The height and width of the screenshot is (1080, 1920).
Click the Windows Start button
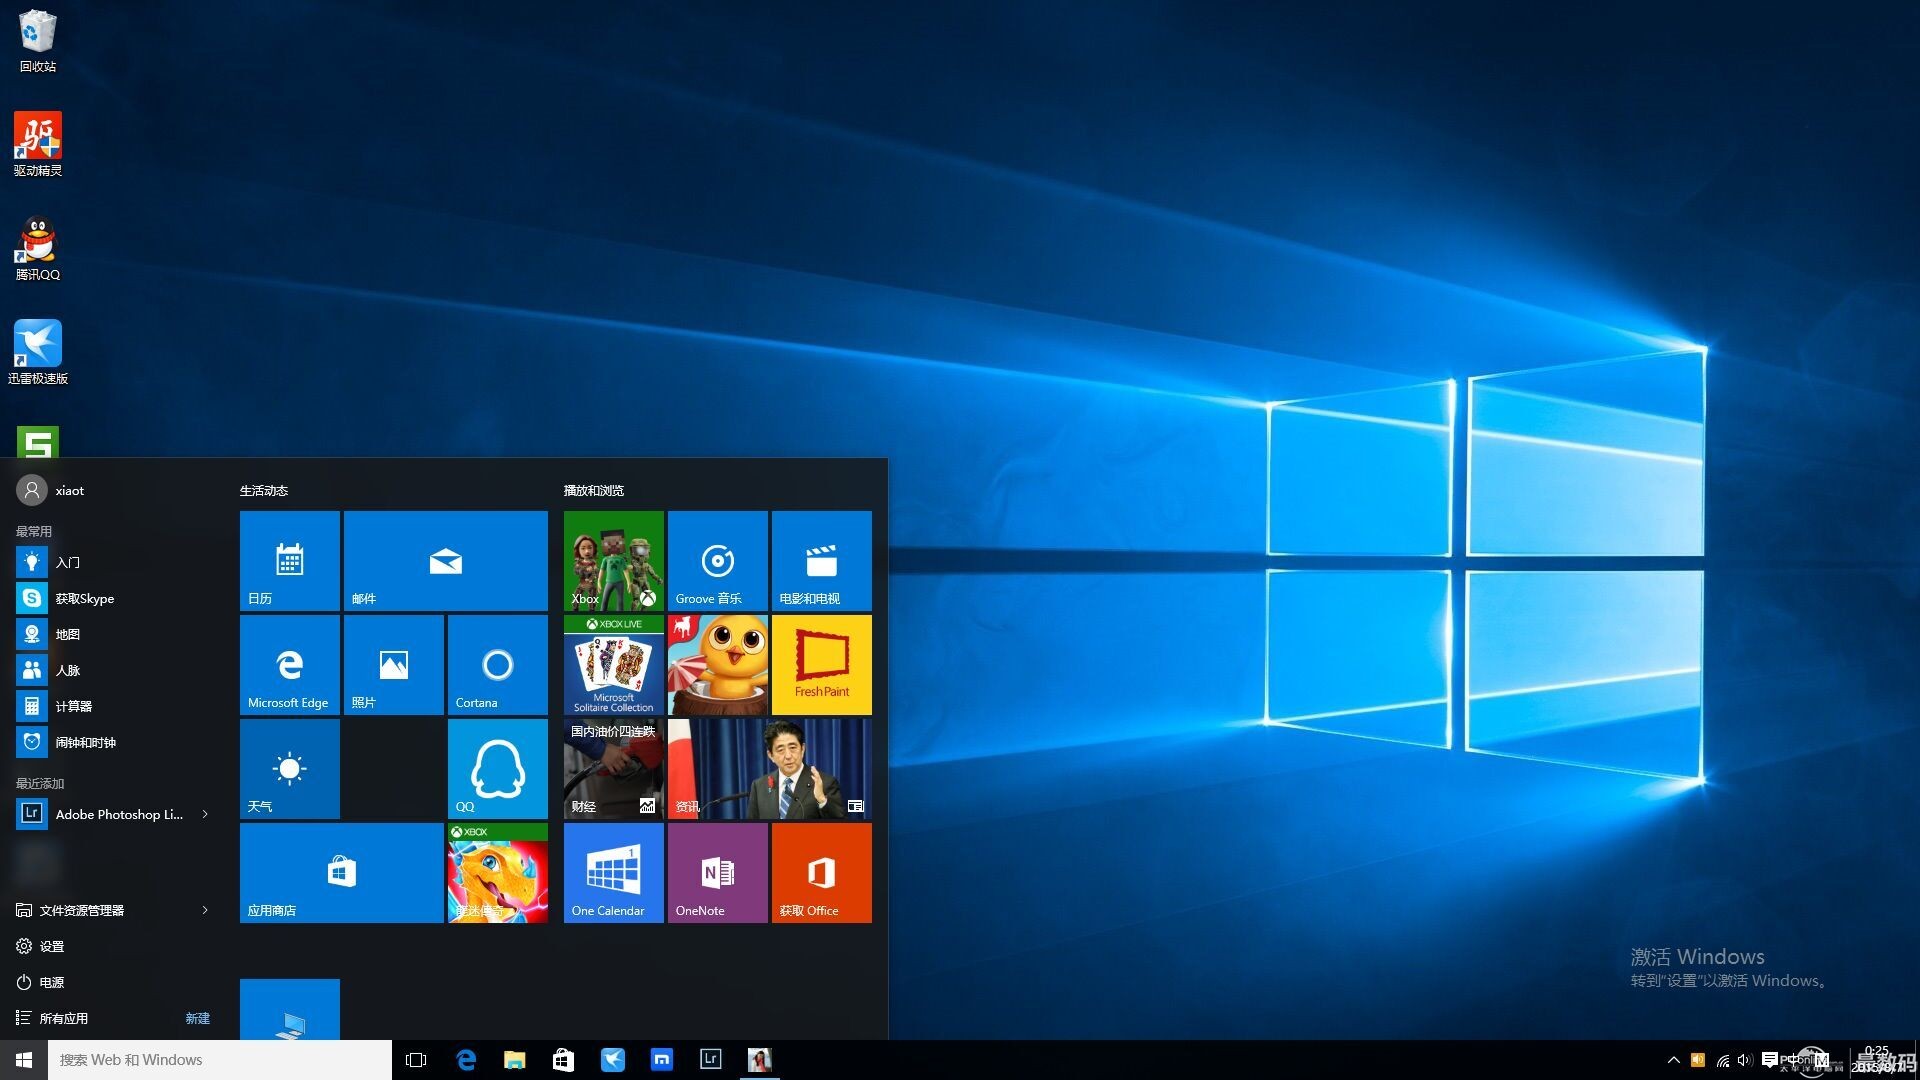tap(24, 1060)
